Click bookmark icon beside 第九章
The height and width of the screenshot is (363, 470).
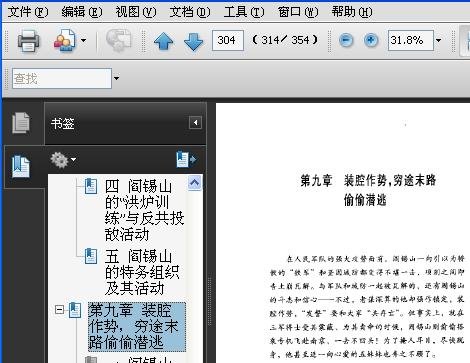click(x=75, y=310)
